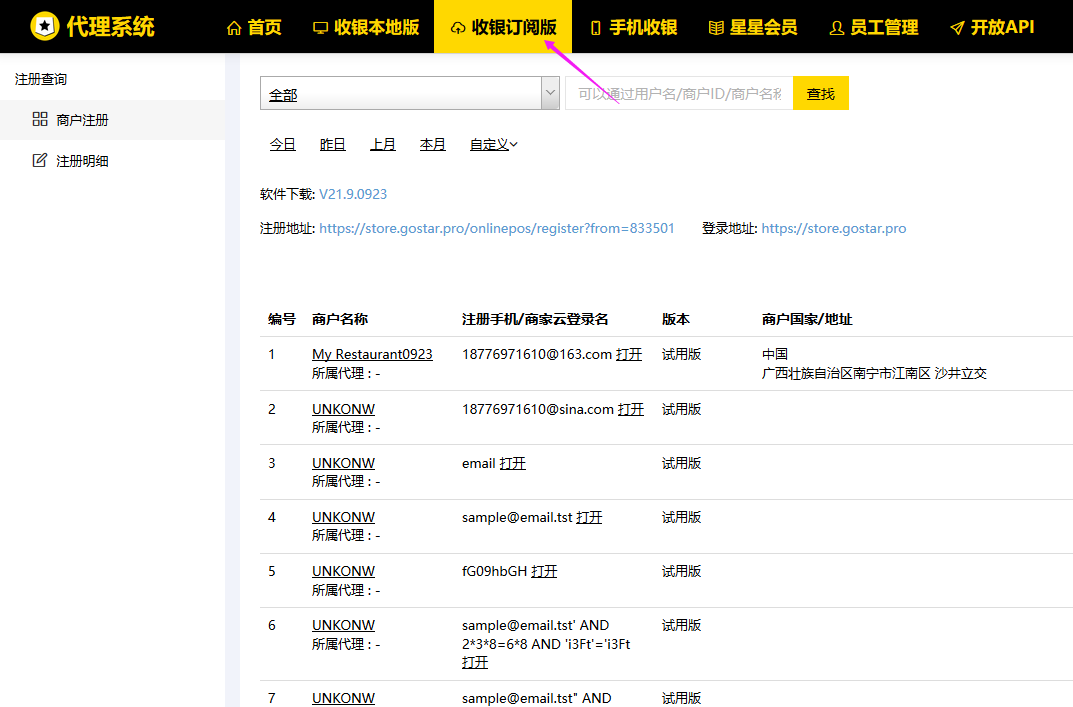Click 打开 next to sample@email.tst in row 4

pyautogui.click(x=589, y=517)
